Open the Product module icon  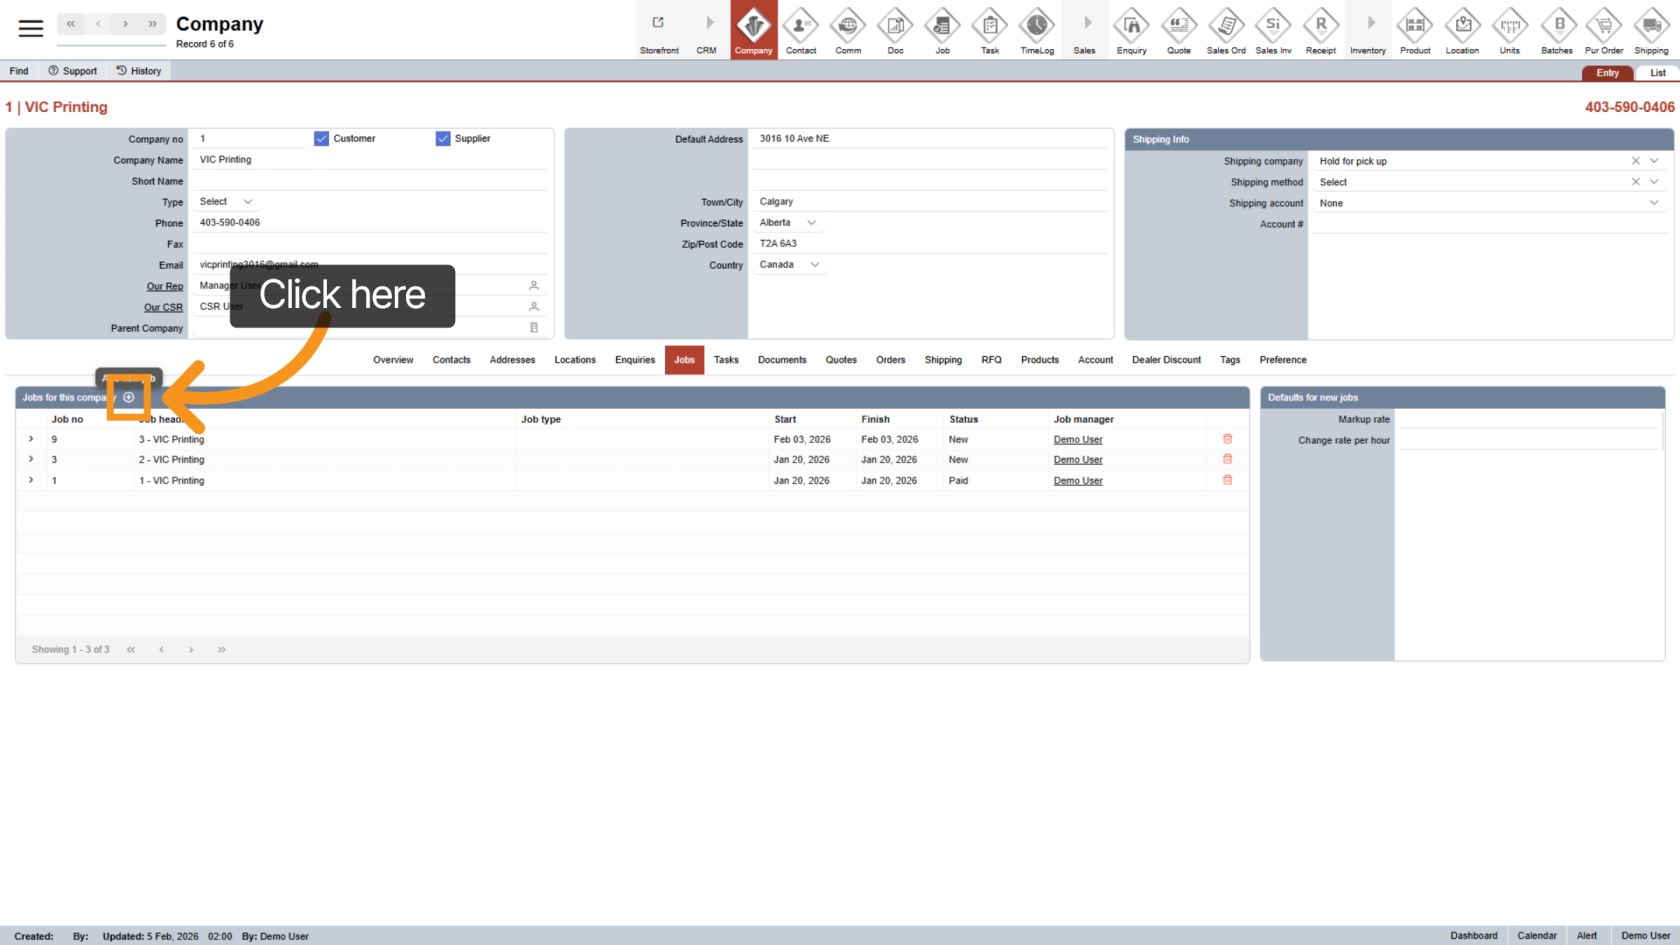pyautogui.click(x=1415, y=30)
